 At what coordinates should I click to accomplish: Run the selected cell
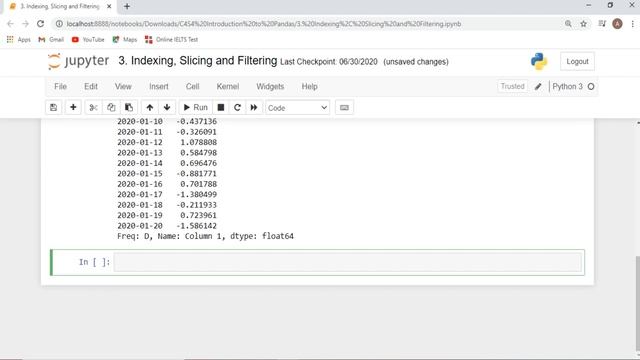pyautogui.click(x=196, y=108)
